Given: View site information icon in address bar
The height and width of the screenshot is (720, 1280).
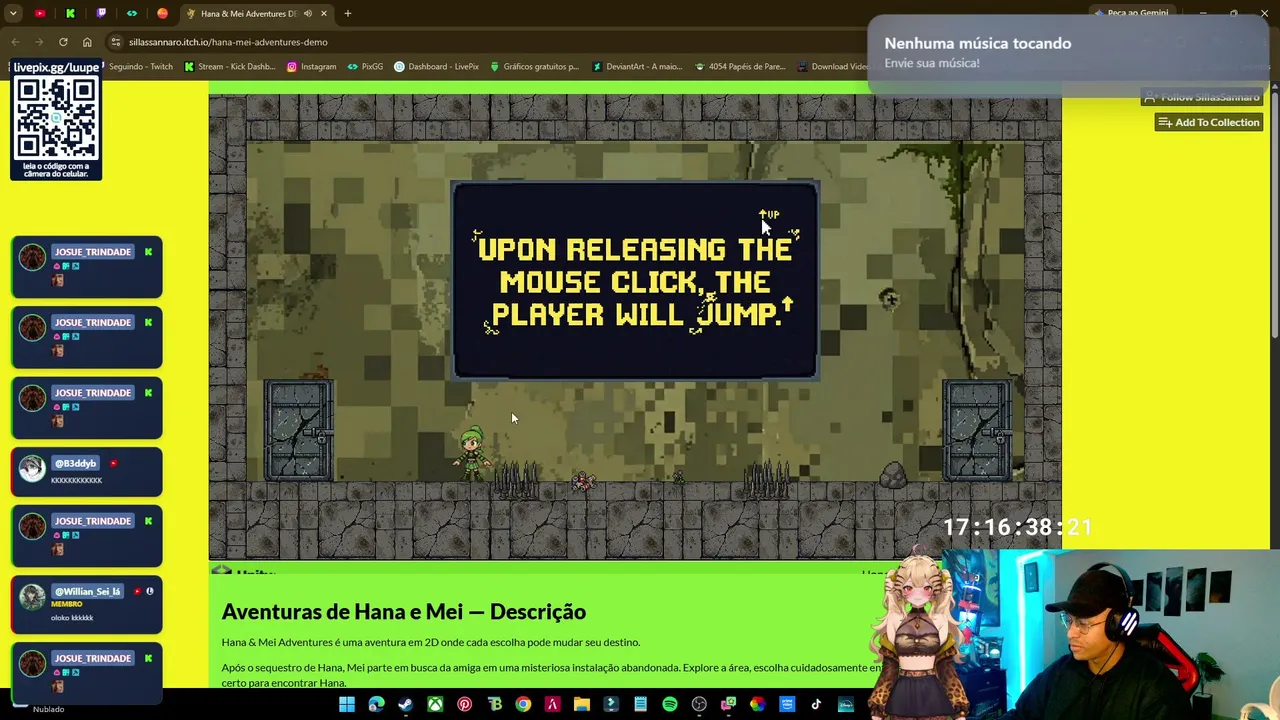Looking at the screenshot, I should (x=116, y=42).
